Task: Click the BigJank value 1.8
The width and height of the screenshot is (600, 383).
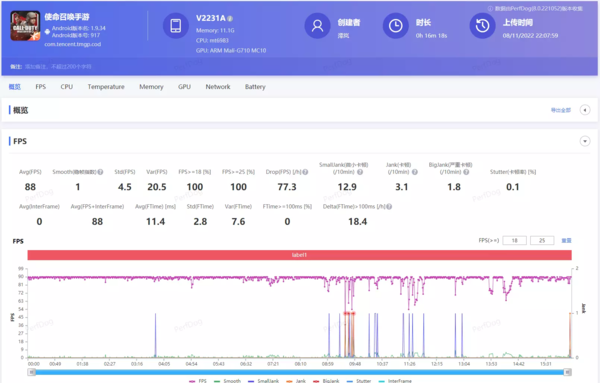Action: (x=454, y=187)
